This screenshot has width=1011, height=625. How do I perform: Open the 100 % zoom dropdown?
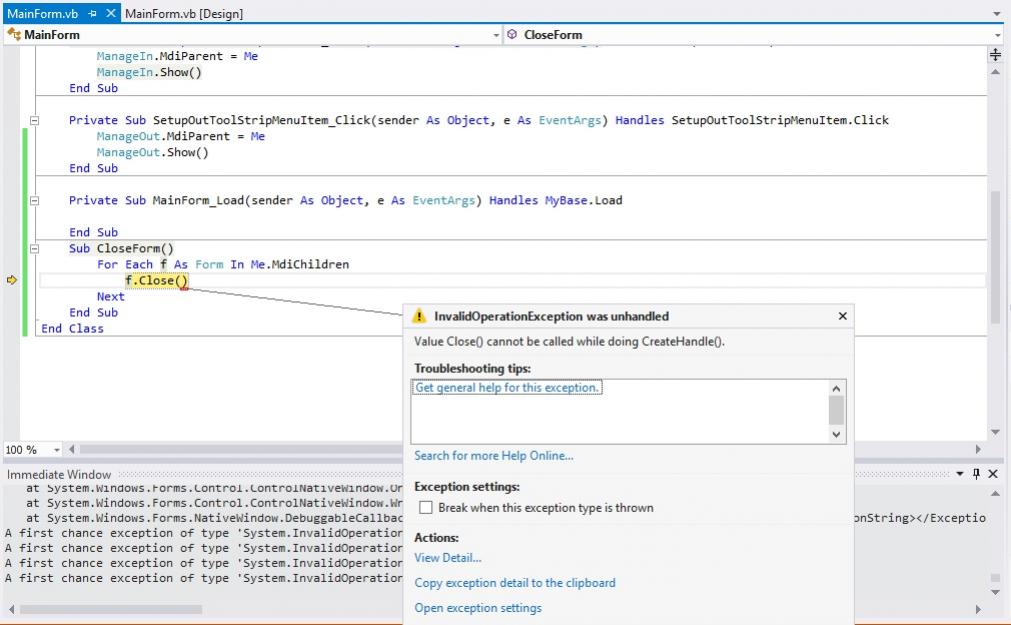click(x=57, y=450)
